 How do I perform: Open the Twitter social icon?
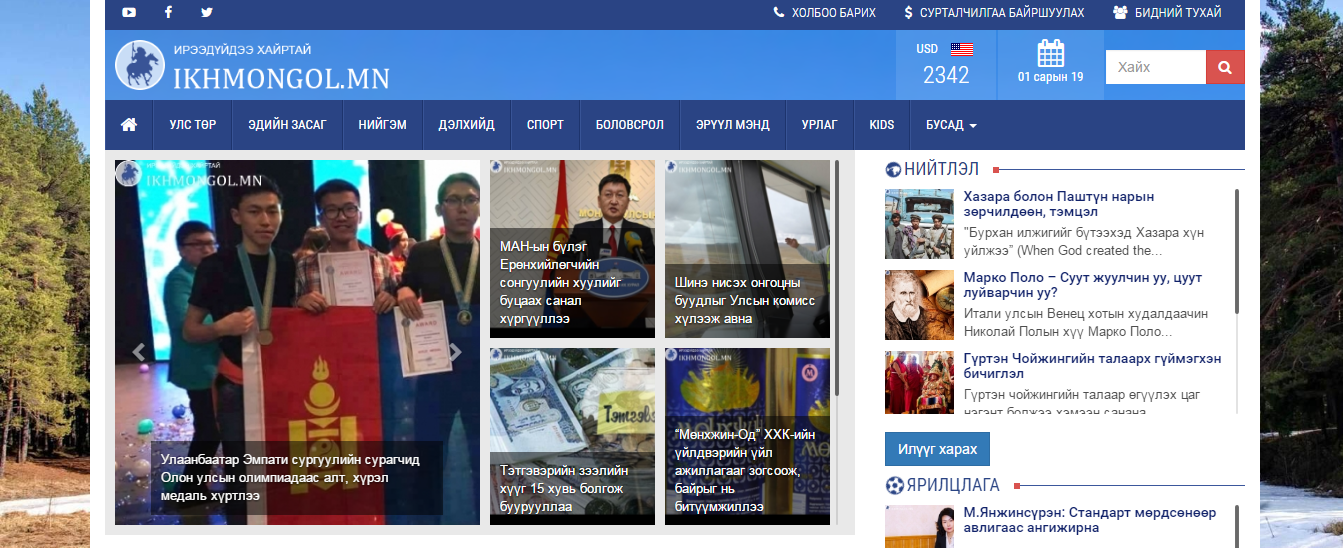click(207, 13)
